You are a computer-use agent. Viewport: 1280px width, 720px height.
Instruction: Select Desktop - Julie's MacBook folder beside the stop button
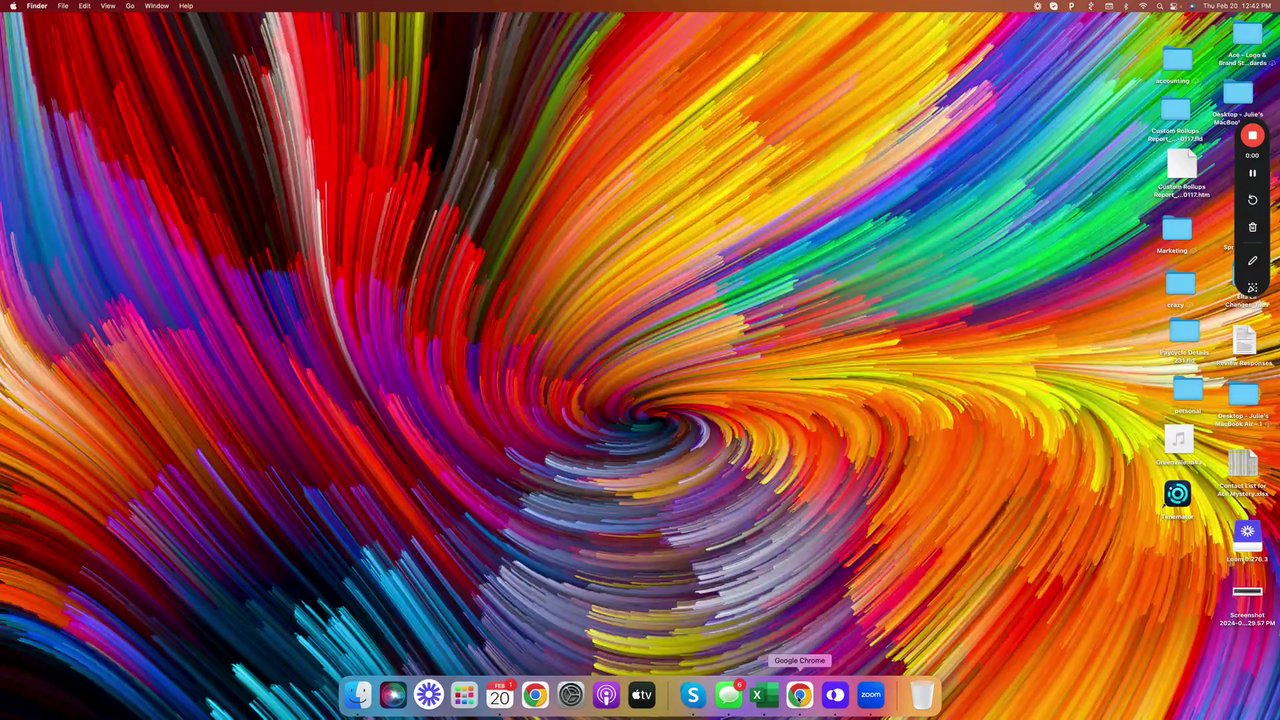tap(1238, 94)
